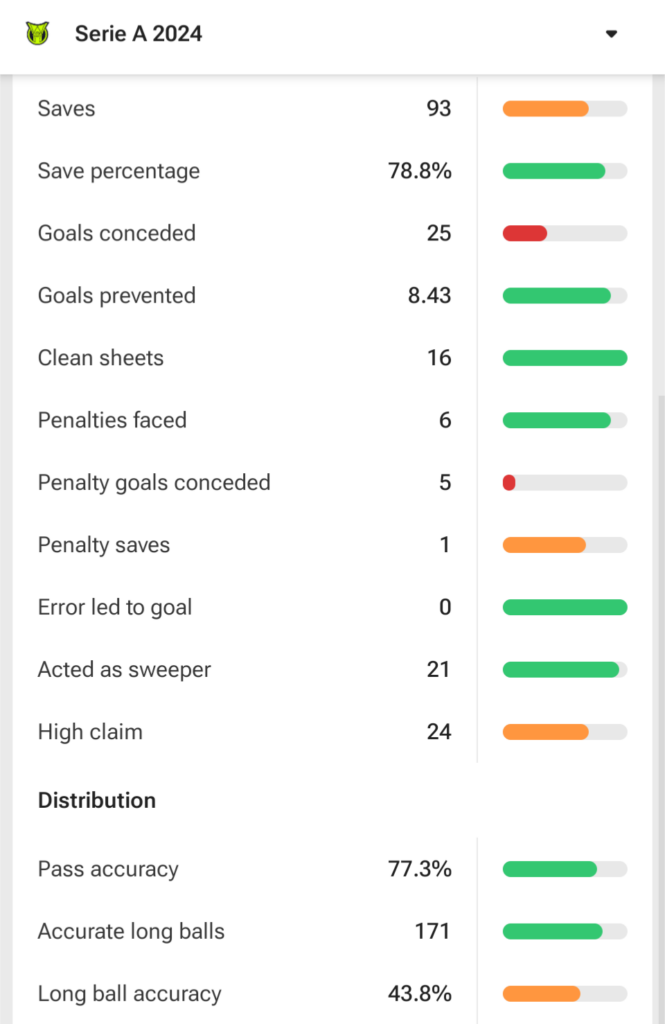Viewport: 665px width, 1024px height.
Task: Click the Distribution section heading
Action: (x=97, y=800)
